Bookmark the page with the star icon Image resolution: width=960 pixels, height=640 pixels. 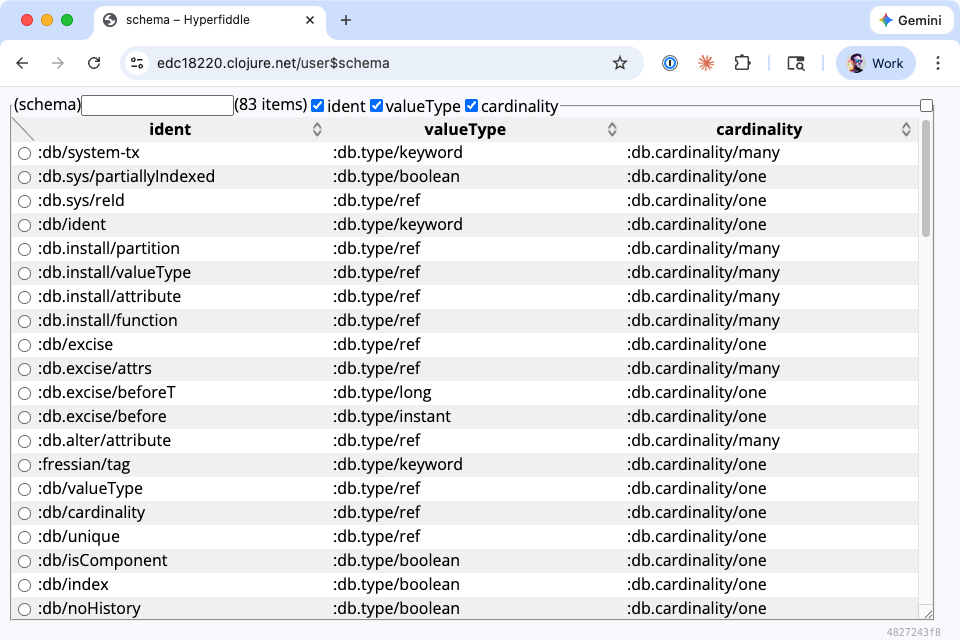click(621, 62)
